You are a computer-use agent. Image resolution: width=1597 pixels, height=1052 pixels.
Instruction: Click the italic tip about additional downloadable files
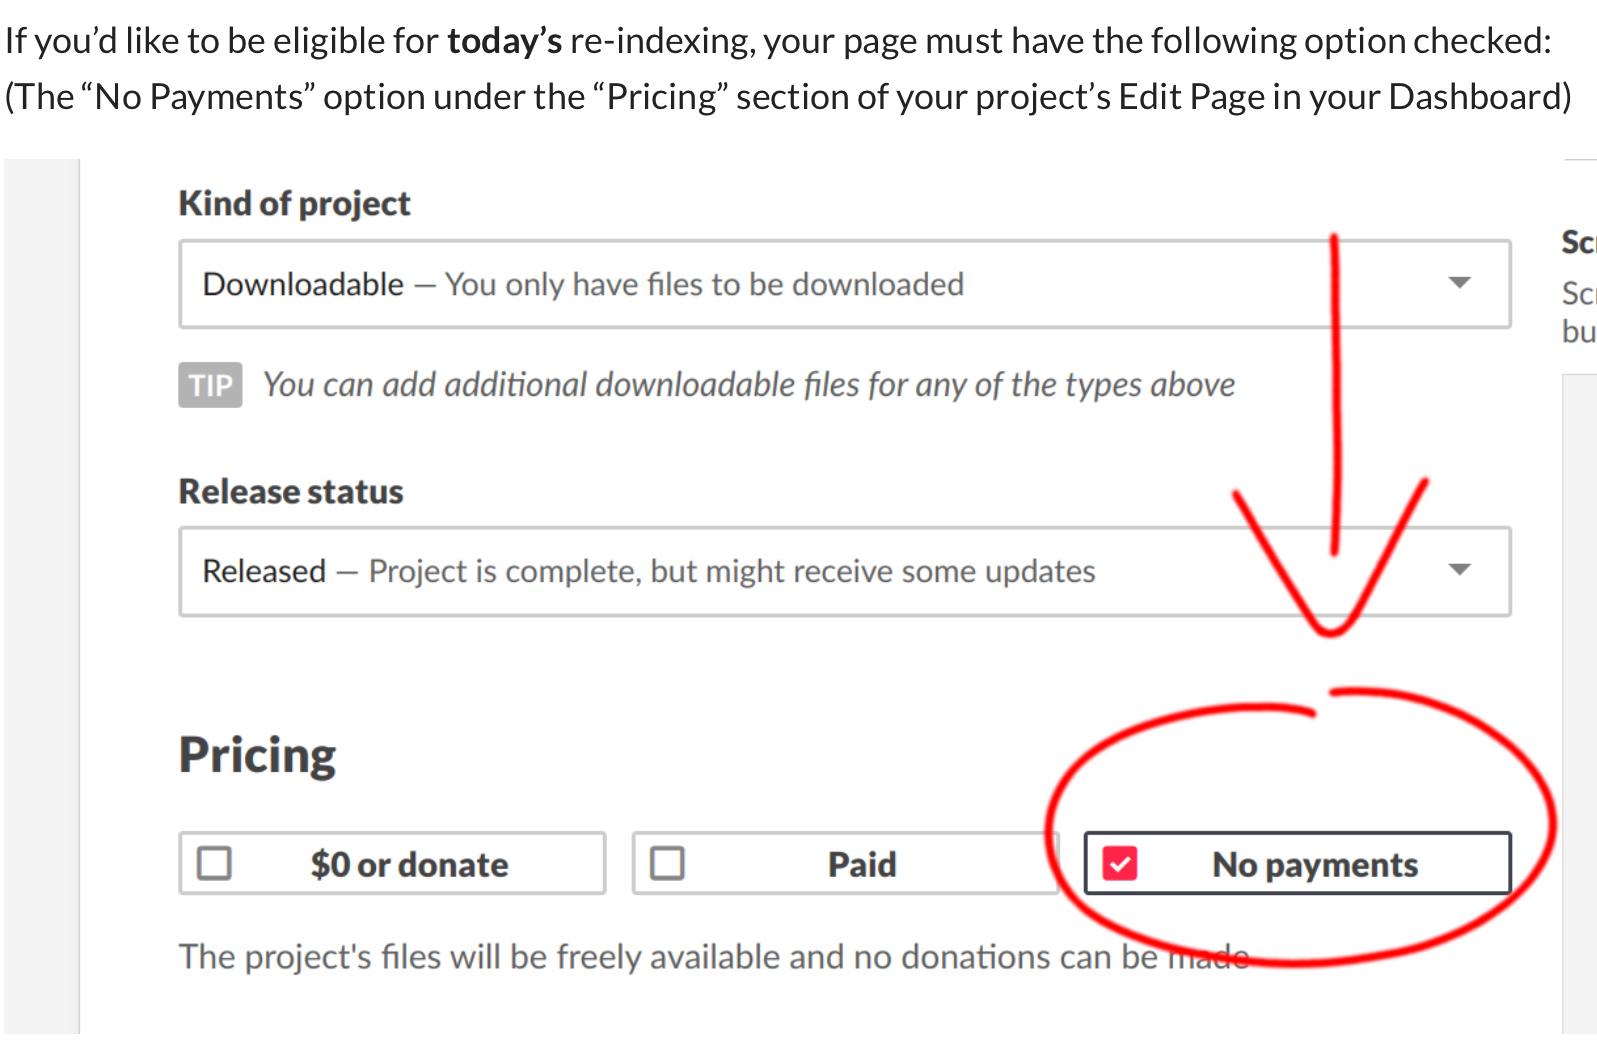click(748, 385)
